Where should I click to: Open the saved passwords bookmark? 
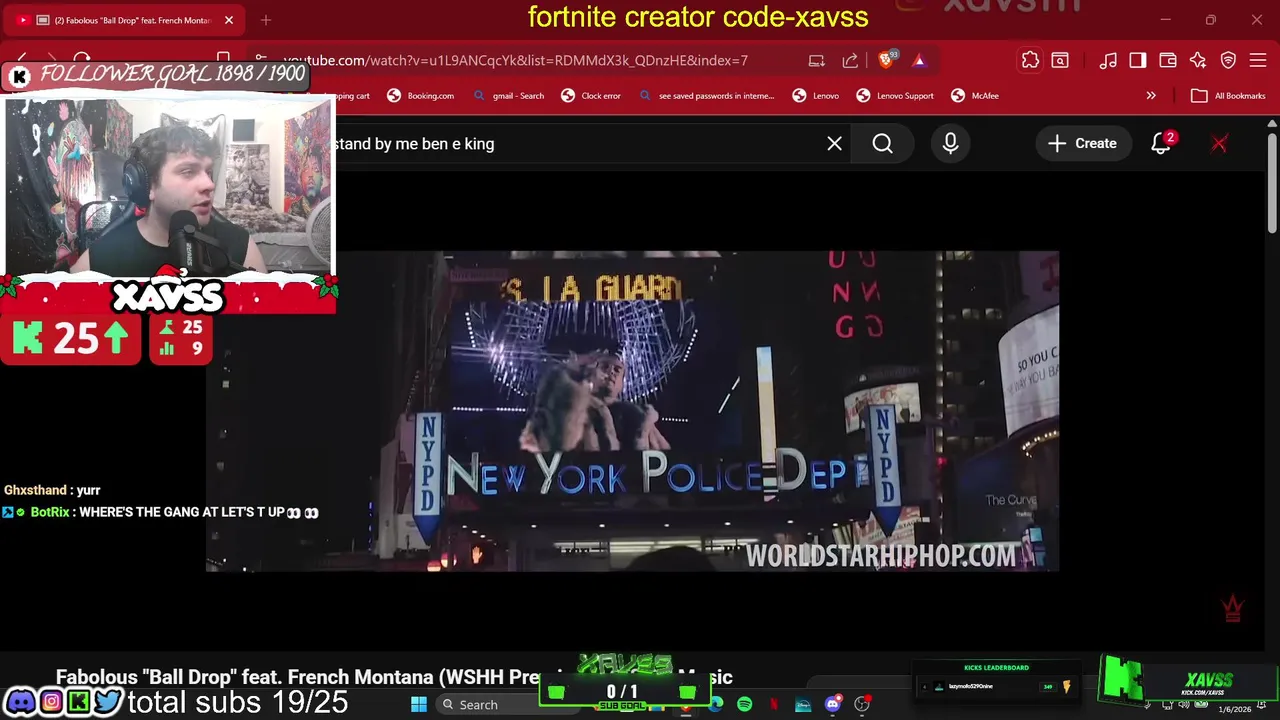point(706,95)
